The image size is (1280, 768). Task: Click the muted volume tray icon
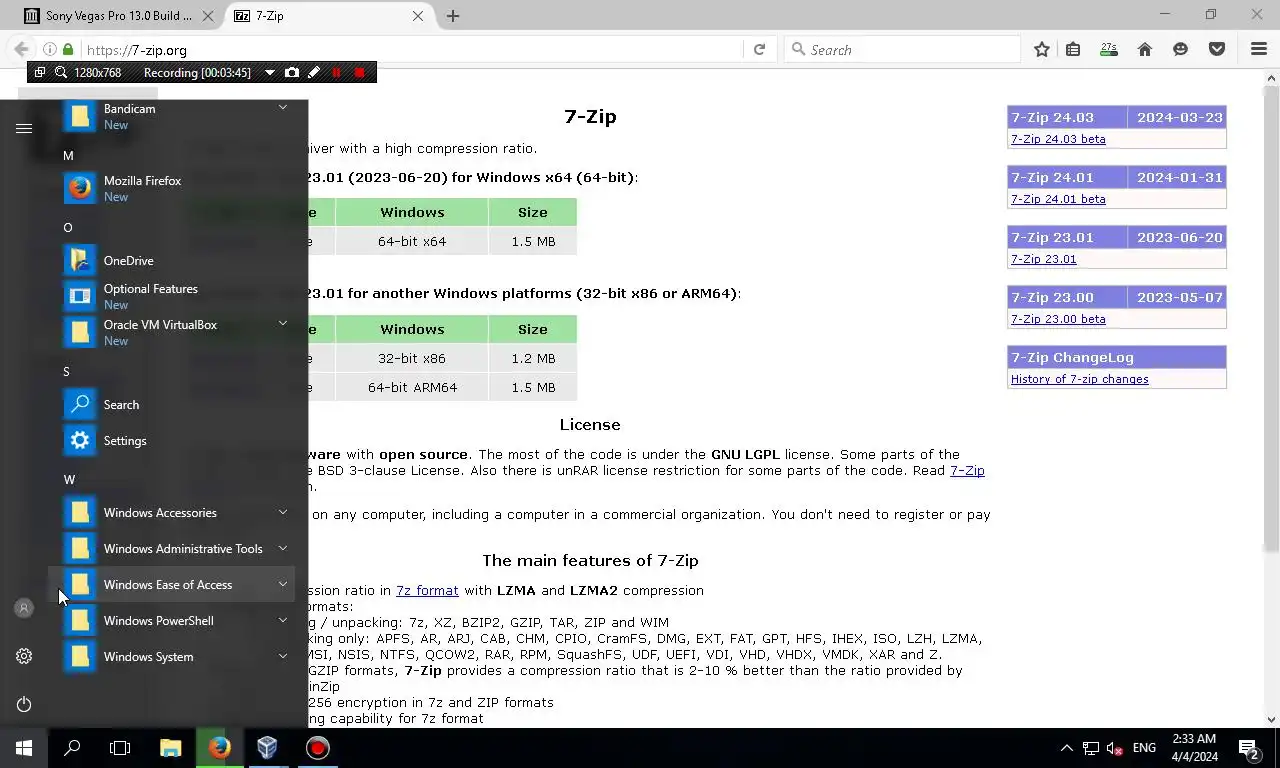click(x=1115, y=748)
